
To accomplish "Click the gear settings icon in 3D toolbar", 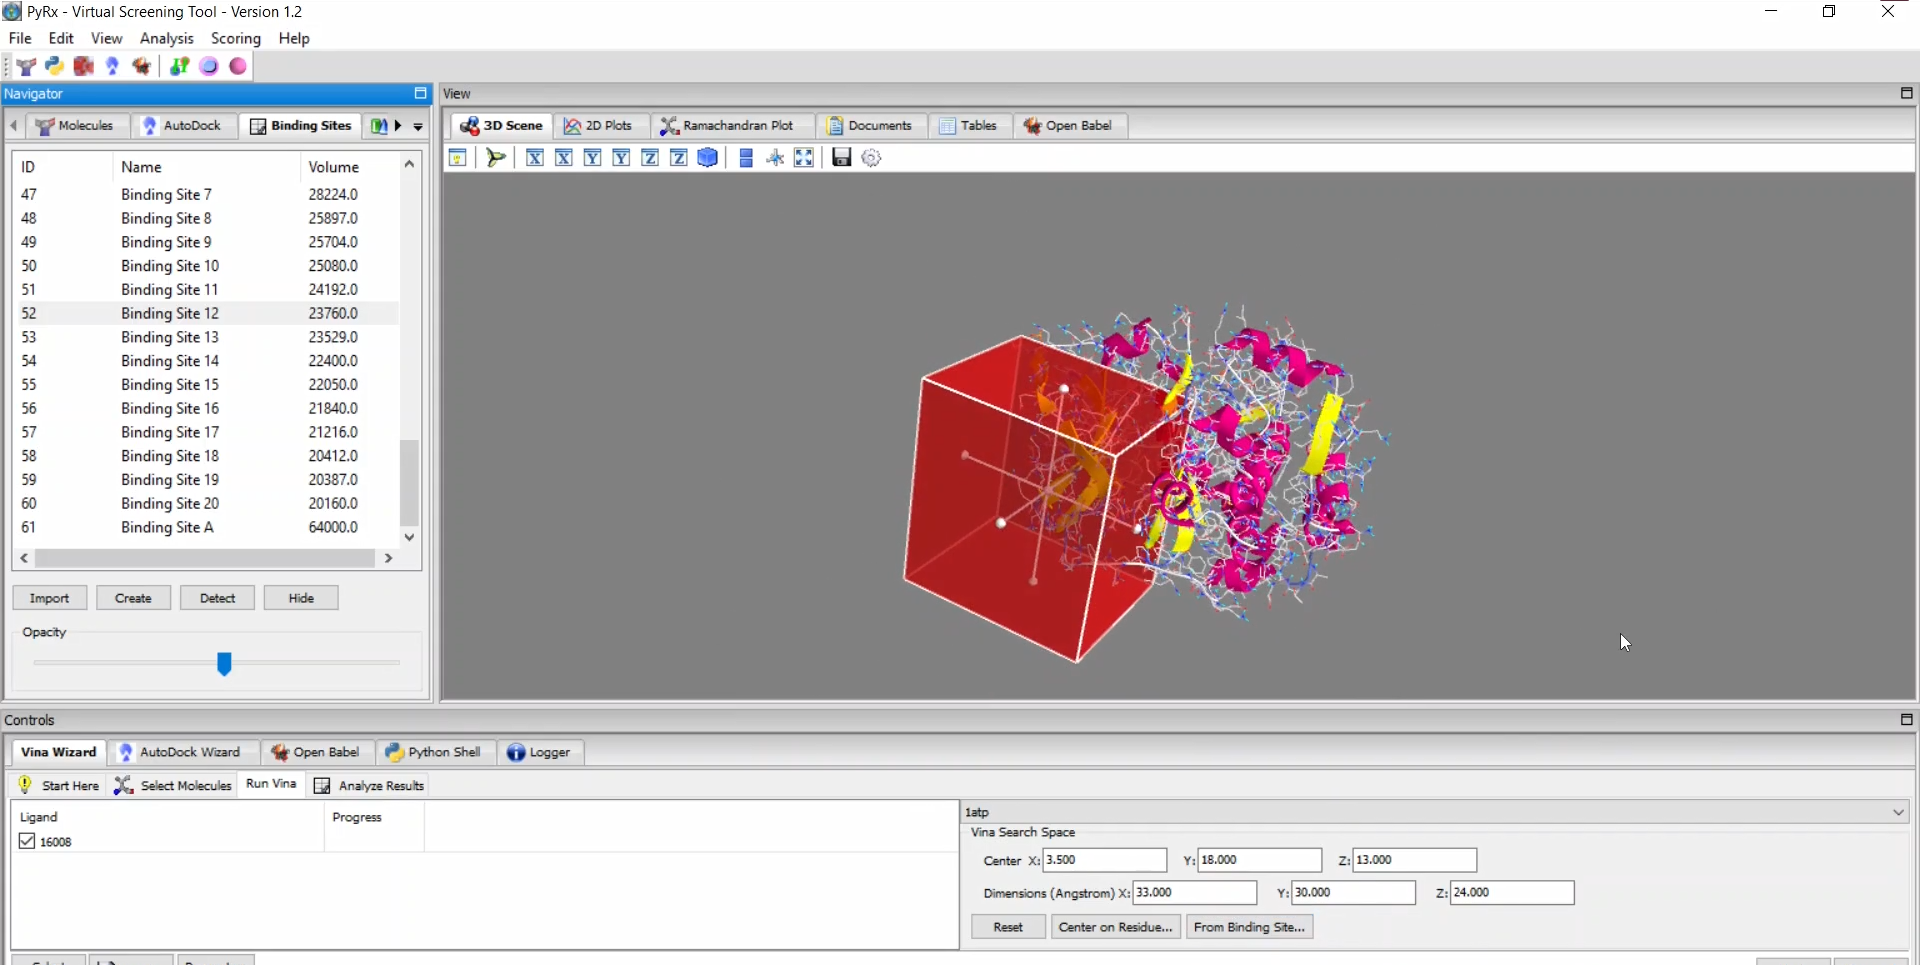I will coord(871,158).
